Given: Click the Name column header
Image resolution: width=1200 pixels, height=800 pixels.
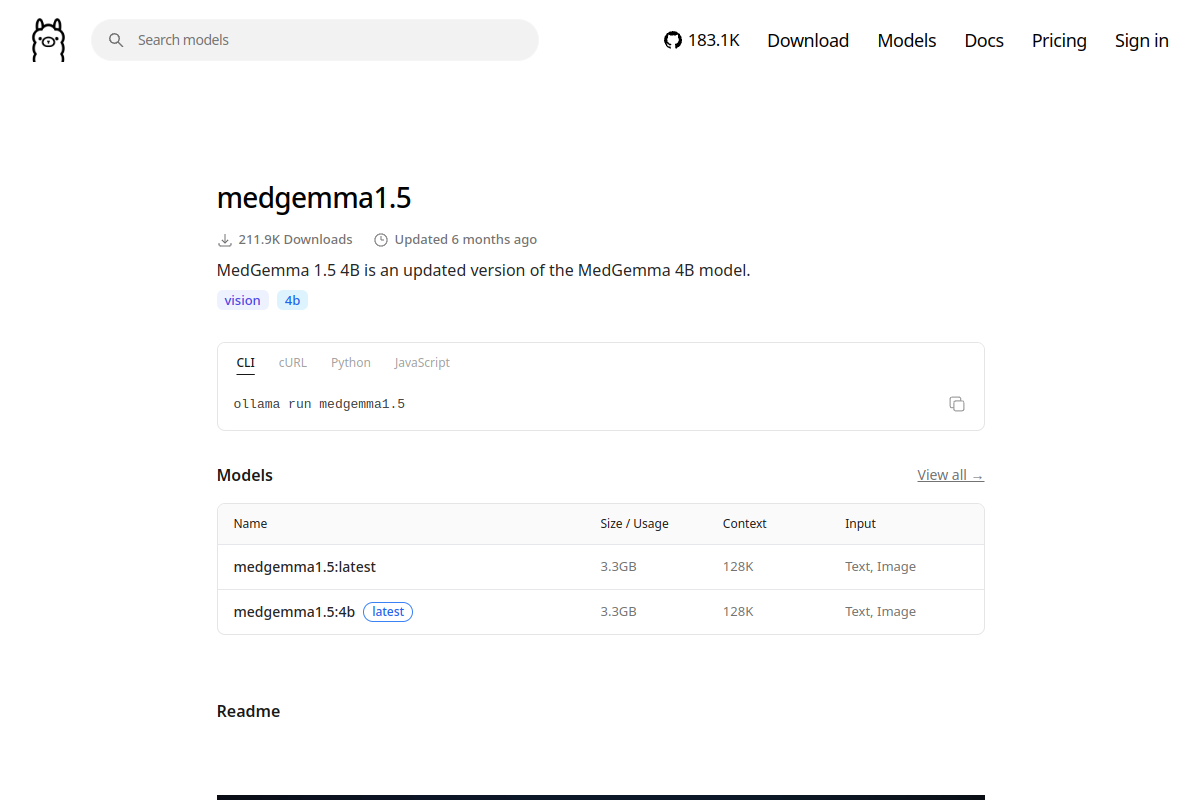Looking at the screenshot, I should point(251,524).
